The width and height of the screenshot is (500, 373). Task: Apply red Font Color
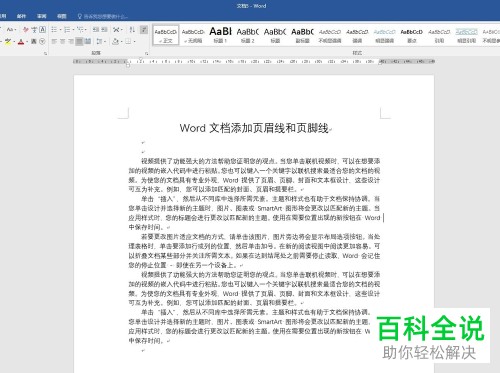(21, 42)
